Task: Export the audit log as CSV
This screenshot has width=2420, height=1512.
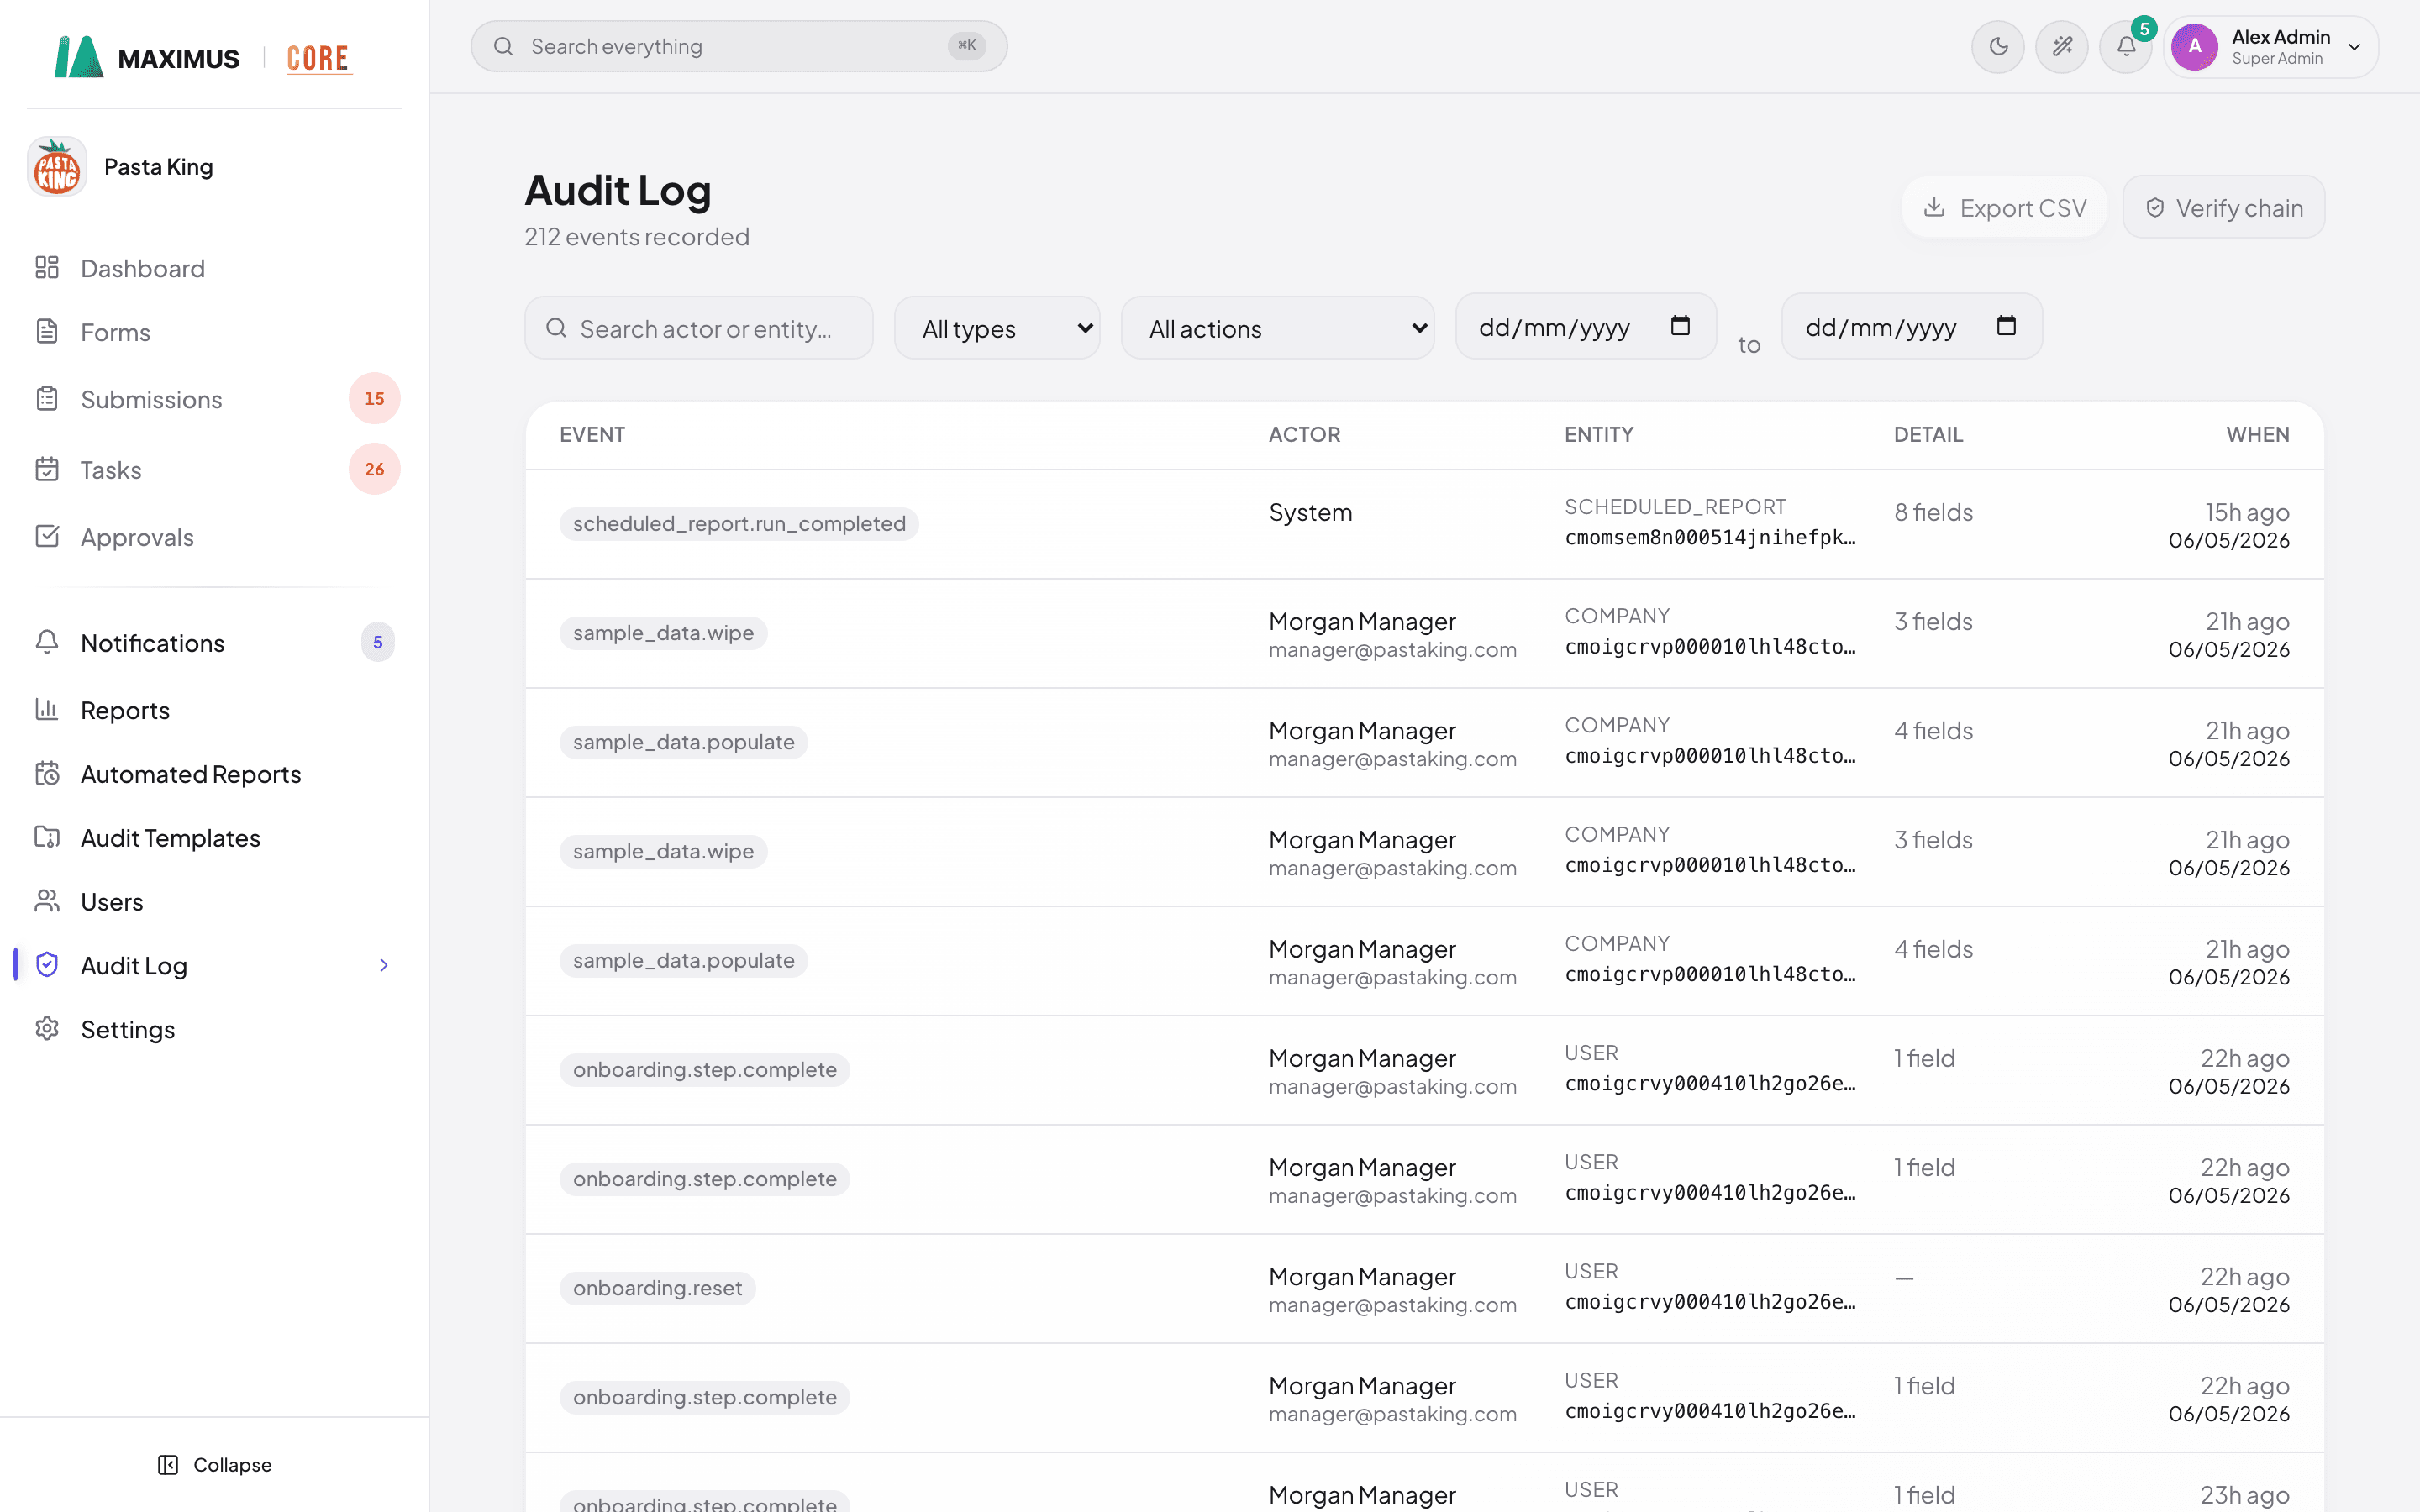Action: (x=2004, y=208)
